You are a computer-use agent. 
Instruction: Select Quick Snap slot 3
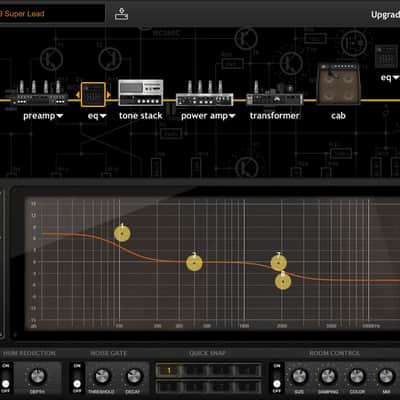click(221, 371)
